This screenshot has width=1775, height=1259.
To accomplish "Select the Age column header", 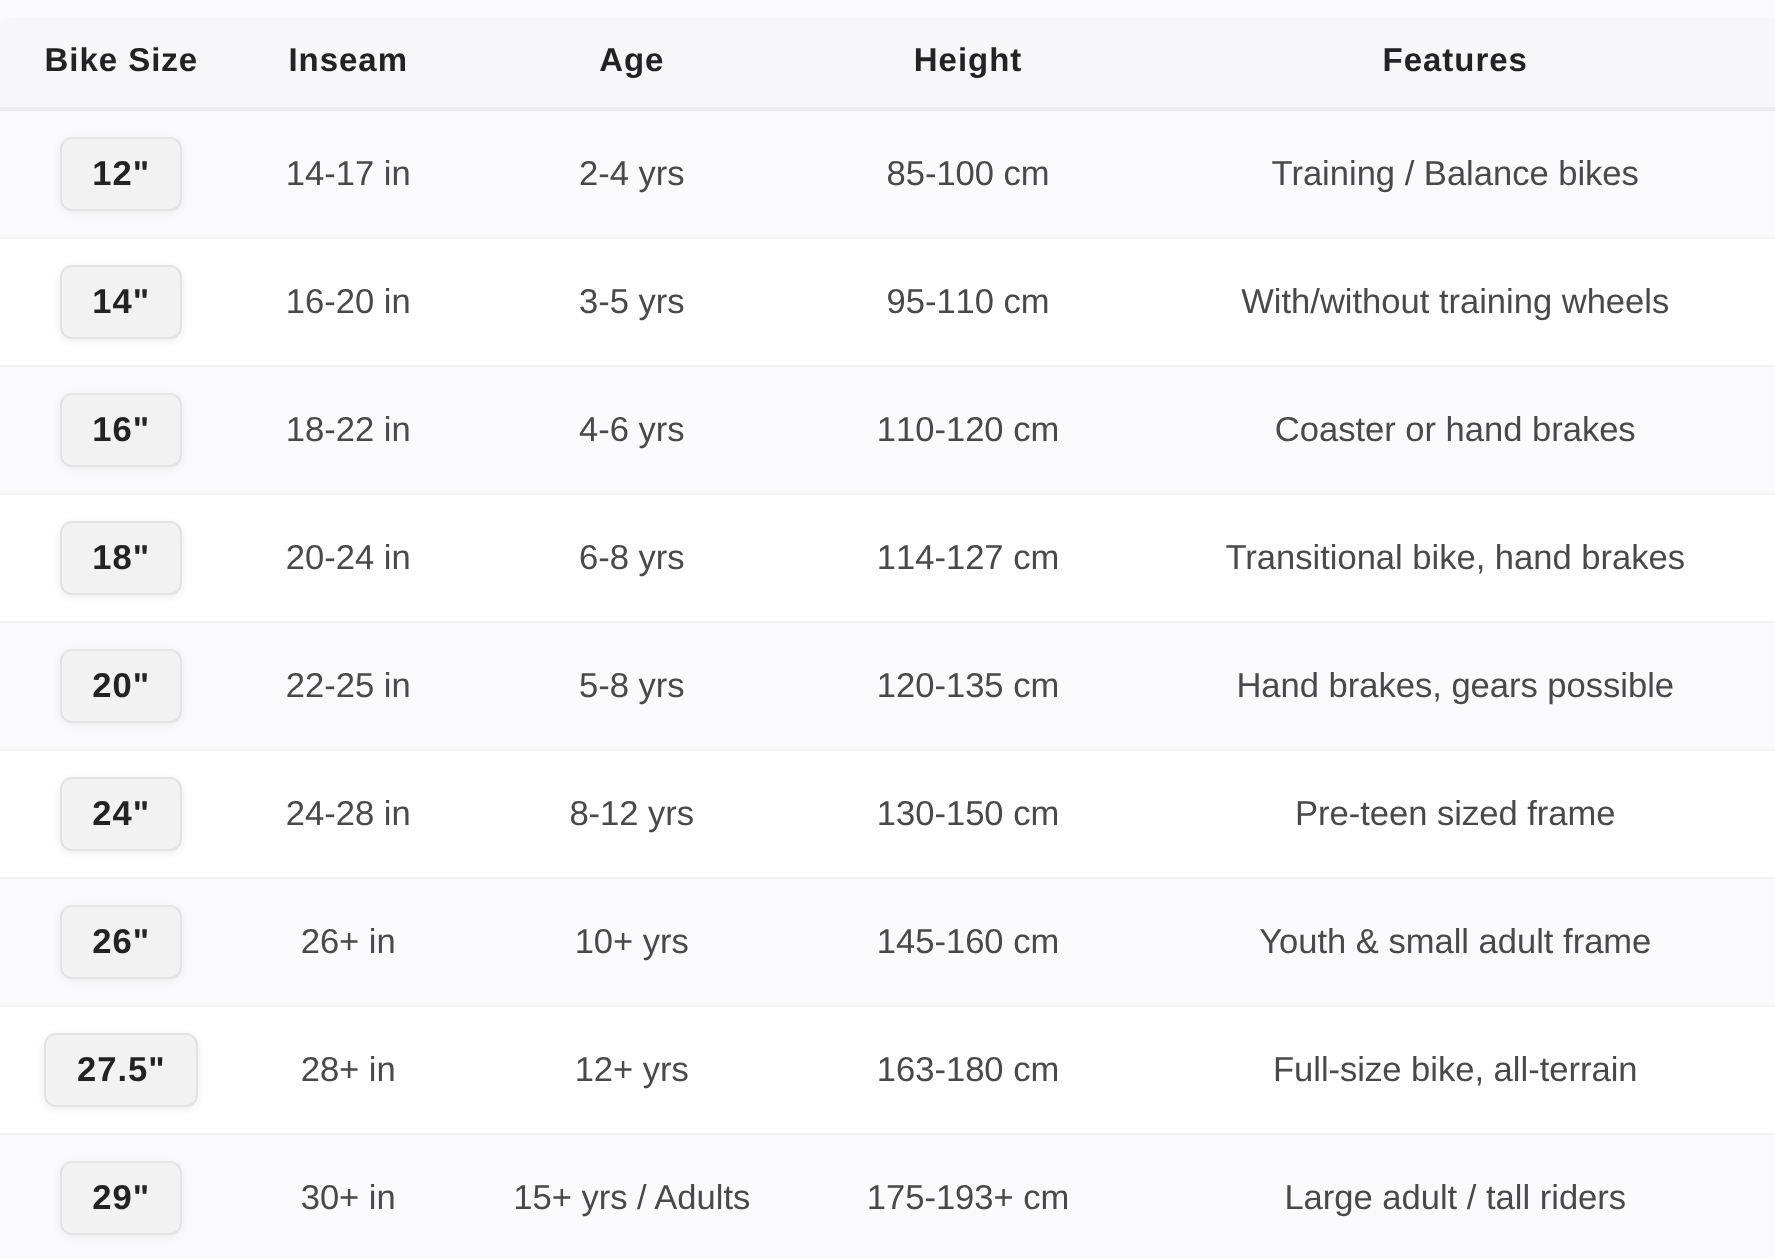I will [x=631, y=60].
